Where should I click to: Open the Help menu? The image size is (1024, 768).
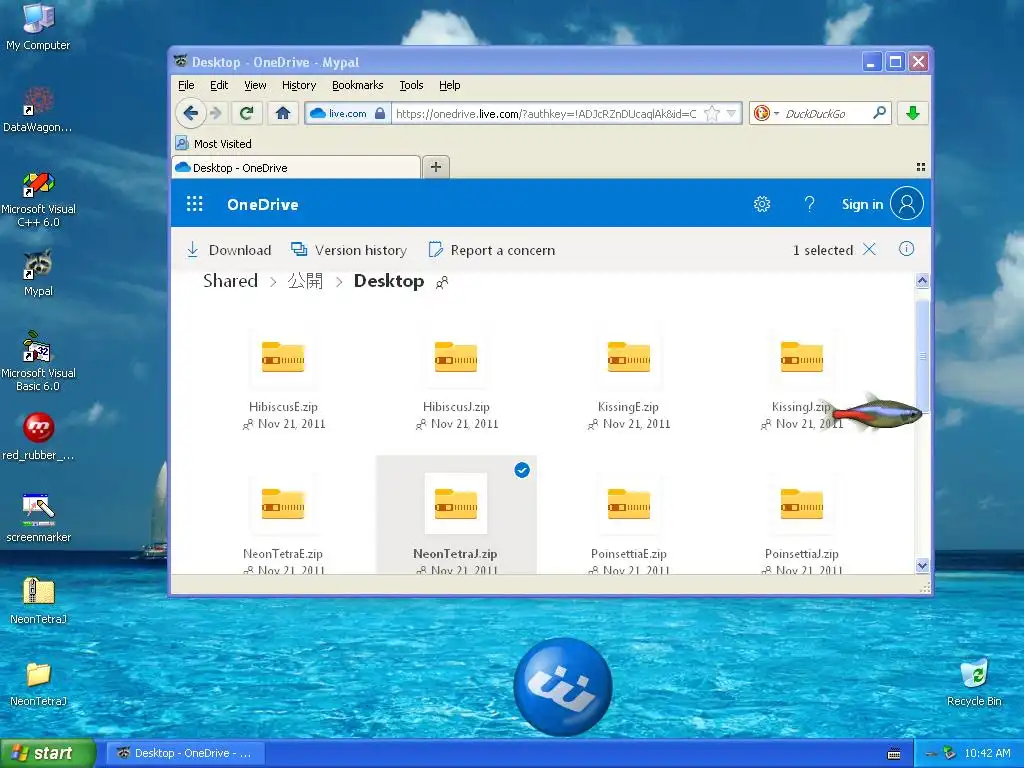point(449,85)
